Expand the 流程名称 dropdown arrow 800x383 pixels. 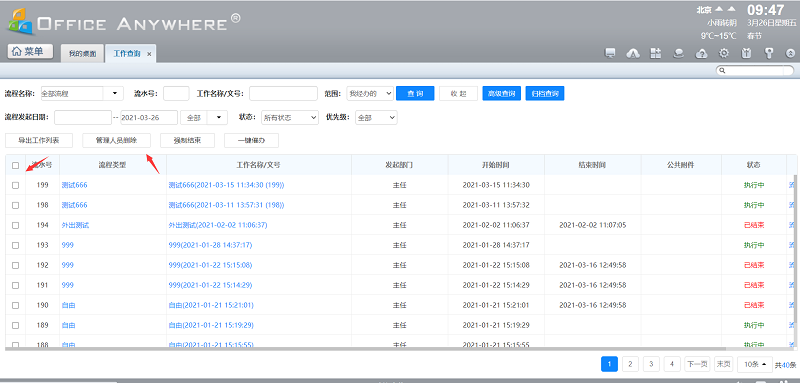coord(114,93)
